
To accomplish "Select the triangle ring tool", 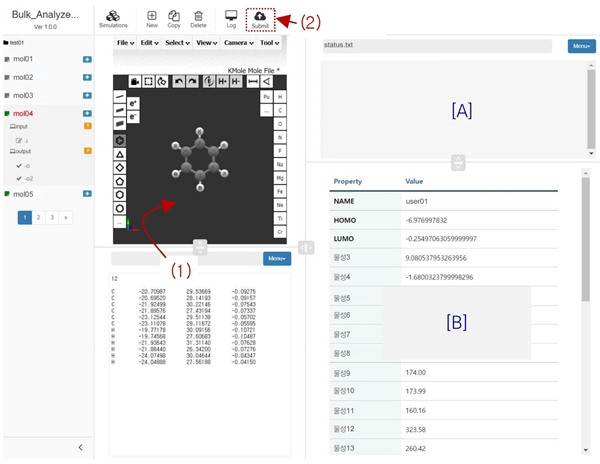I will coord(120,156).
